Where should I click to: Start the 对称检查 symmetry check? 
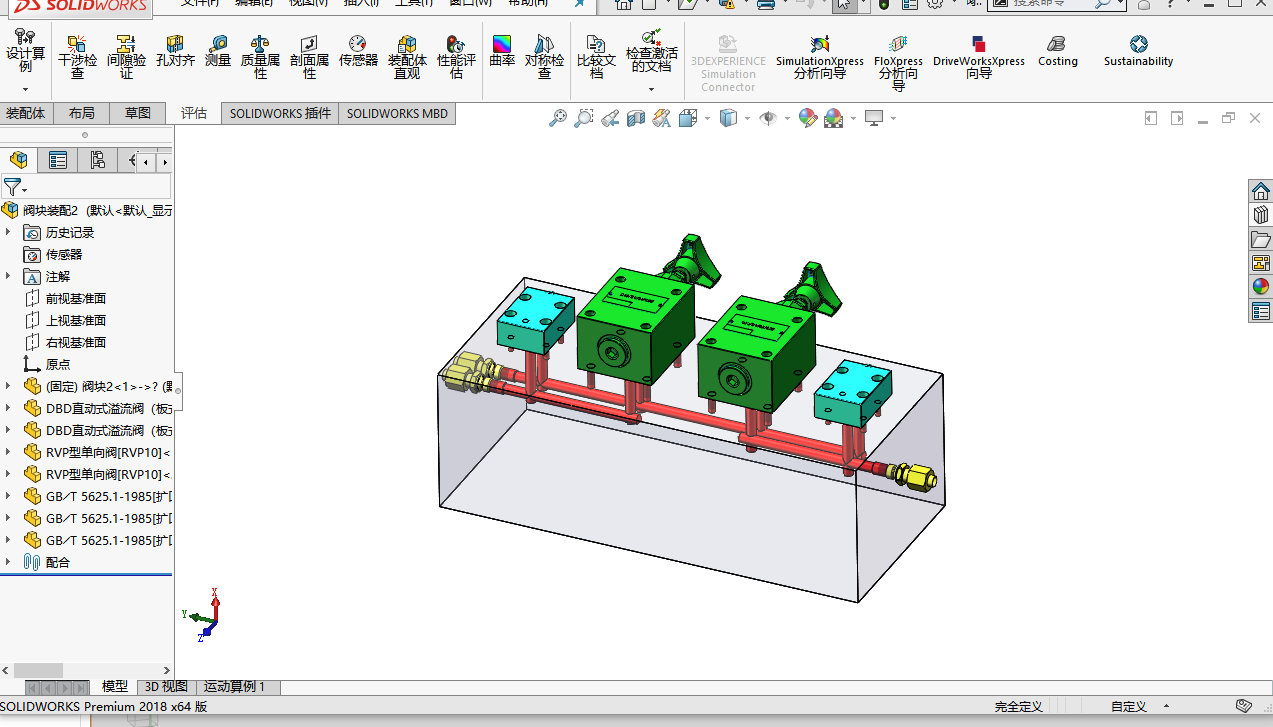coord(544,56)
